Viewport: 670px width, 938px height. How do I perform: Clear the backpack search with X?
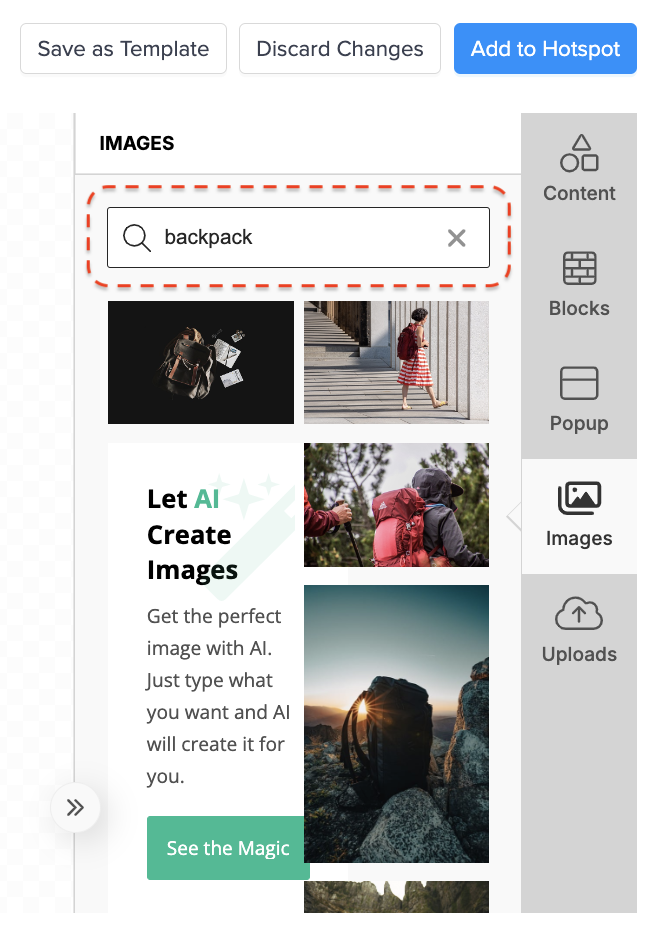[456, 237]
